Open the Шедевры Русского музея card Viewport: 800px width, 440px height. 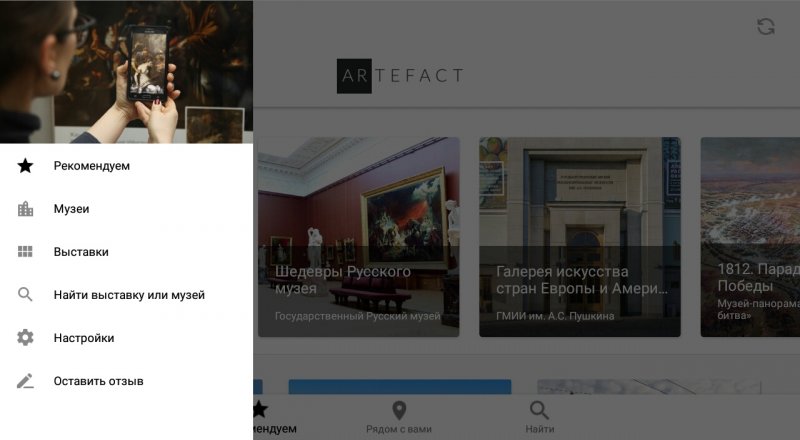[358, 237]
